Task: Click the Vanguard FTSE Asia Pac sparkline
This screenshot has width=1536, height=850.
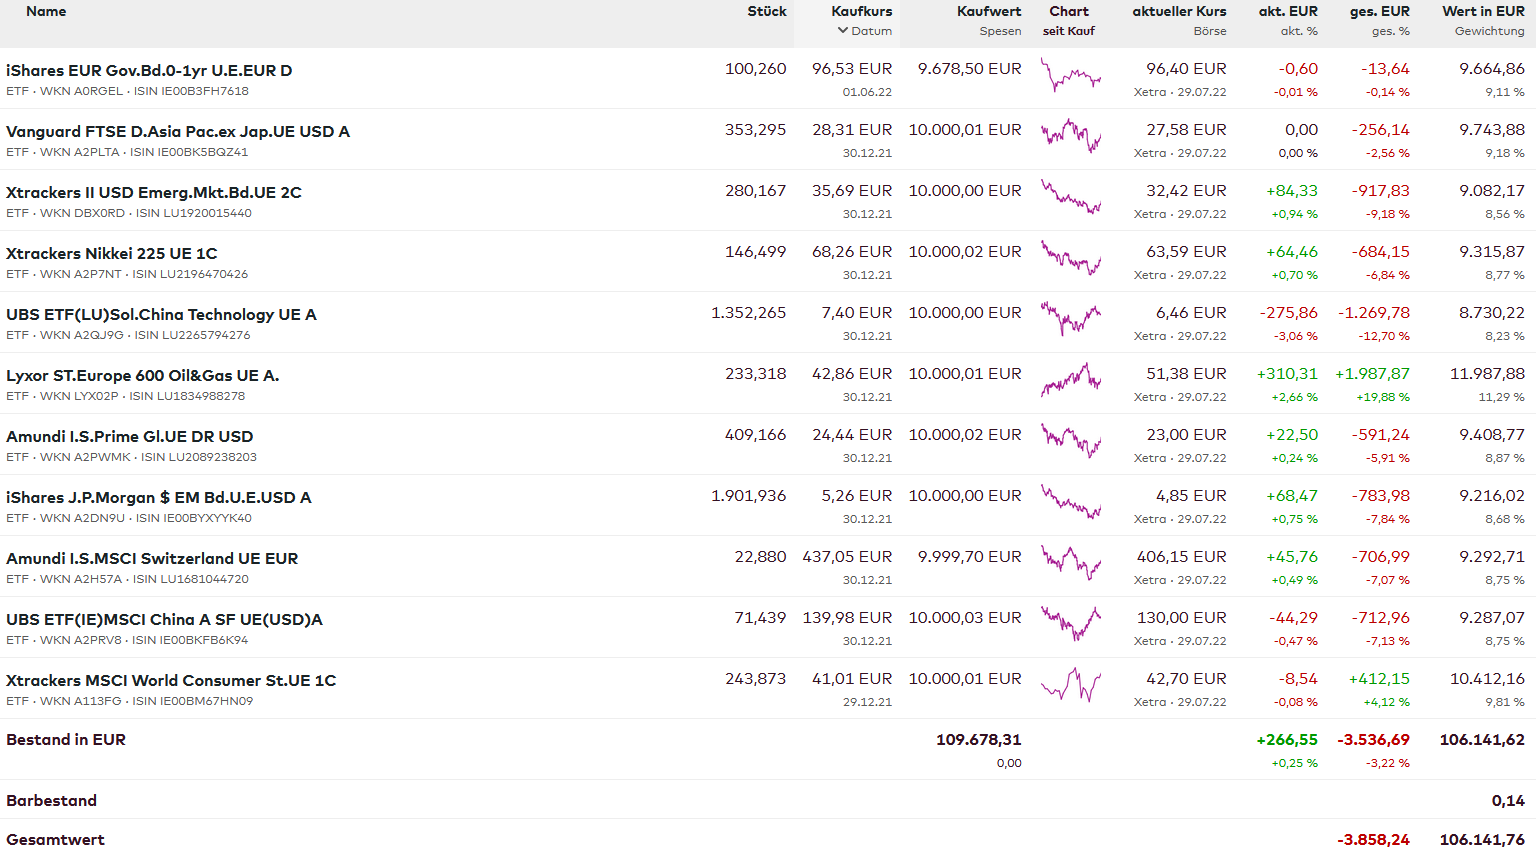Action: [1070, 137]
